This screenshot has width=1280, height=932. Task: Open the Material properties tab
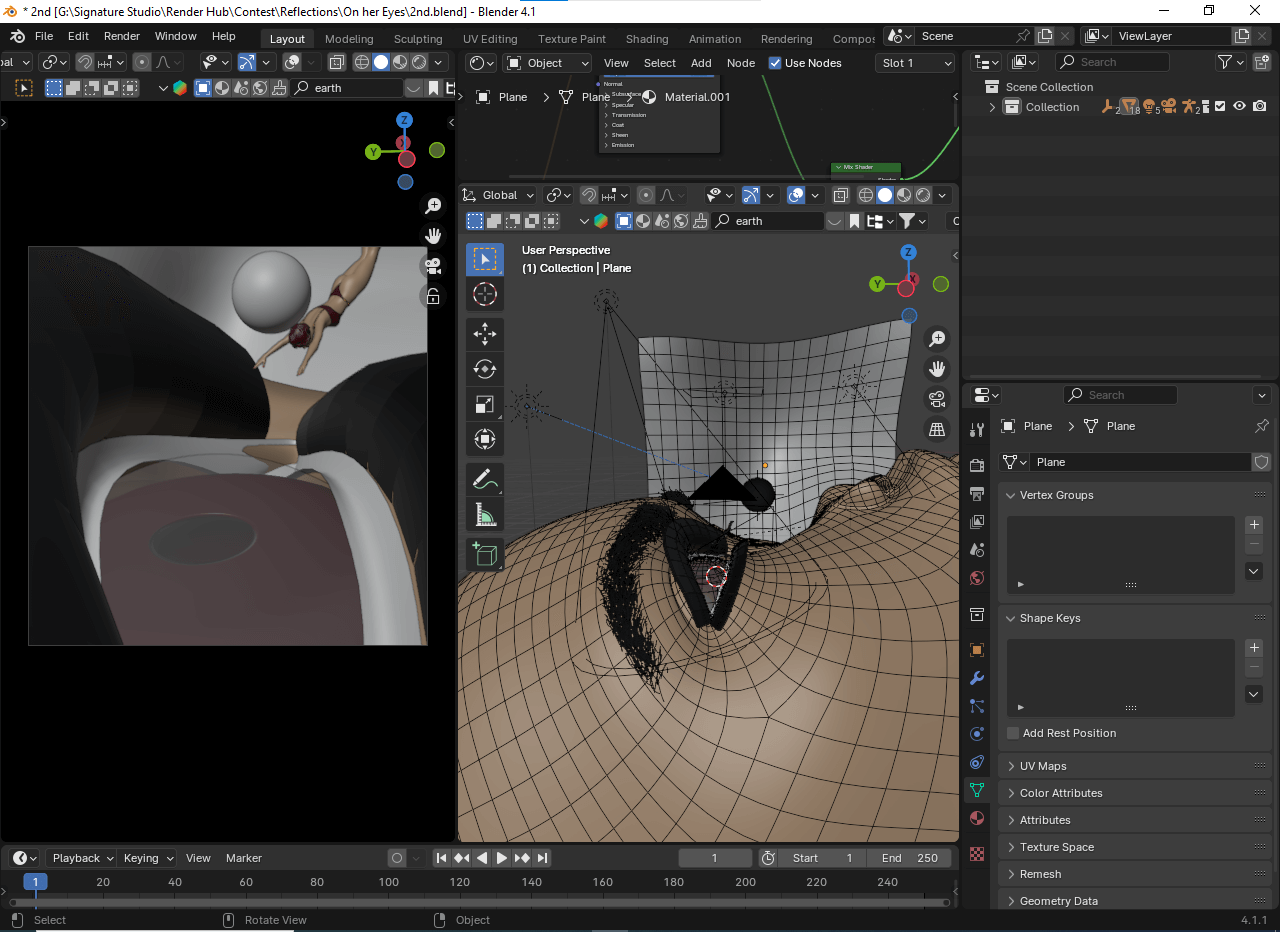coord(977,818)
